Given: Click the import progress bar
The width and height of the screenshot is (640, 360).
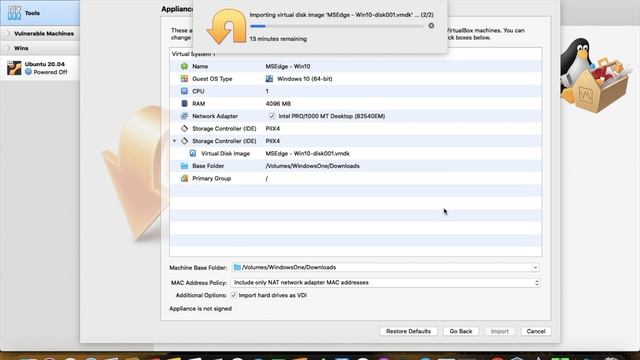Looking at the screenshot, I should point(337,26).
